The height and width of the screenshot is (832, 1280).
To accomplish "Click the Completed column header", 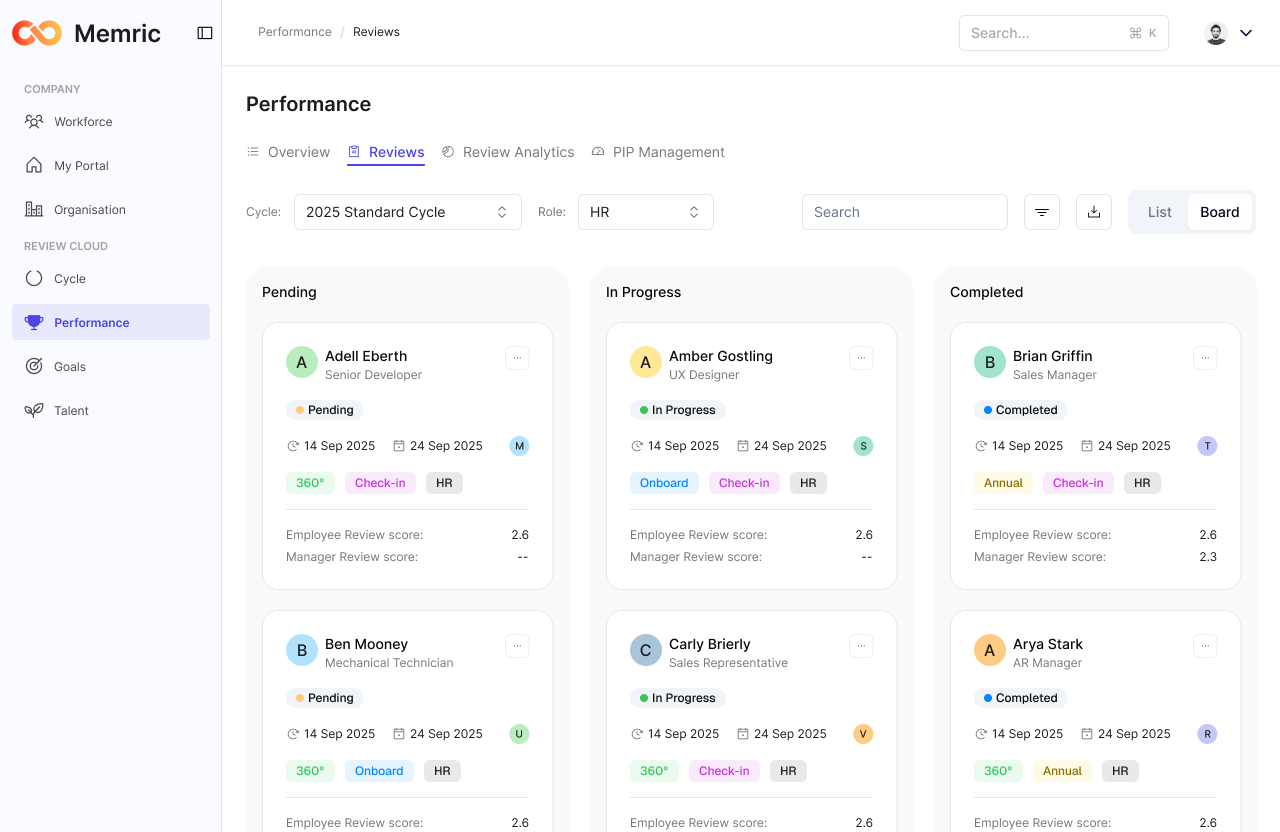I will pyautogui.click(x=986, y=292).
